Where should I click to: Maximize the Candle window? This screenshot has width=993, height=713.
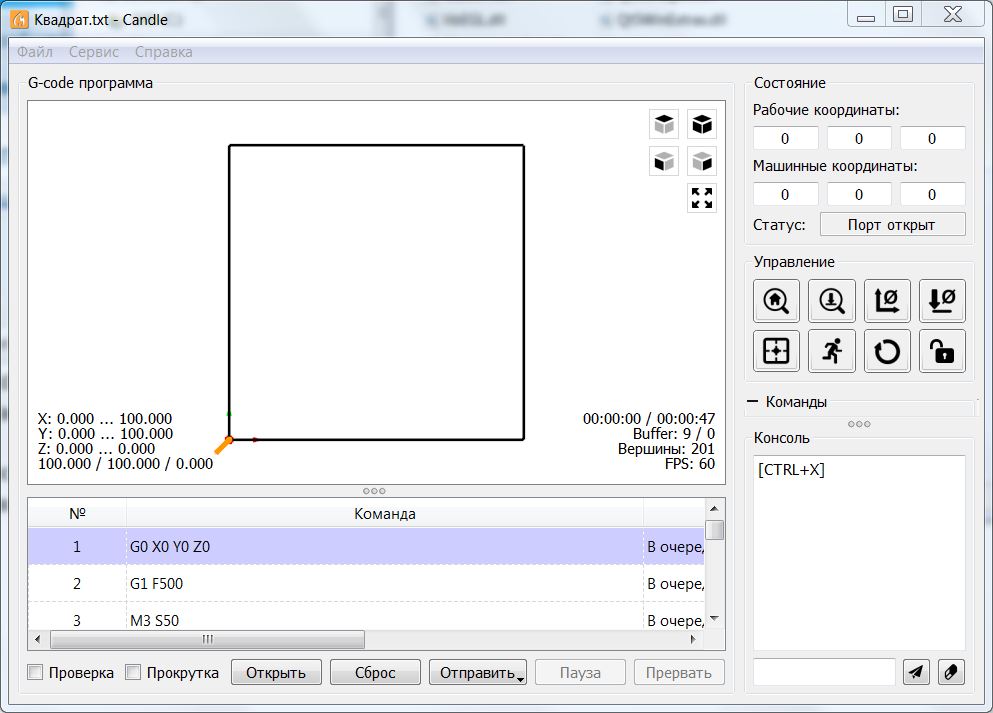pos(903,15)
